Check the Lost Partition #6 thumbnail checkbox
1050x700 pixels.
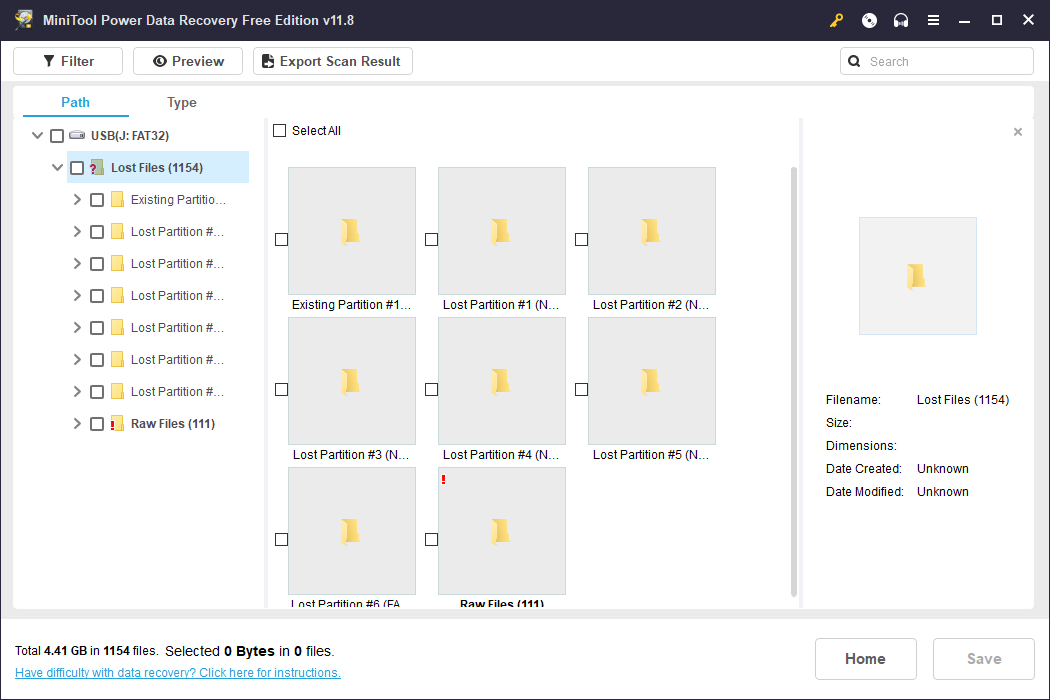[281, 540]
